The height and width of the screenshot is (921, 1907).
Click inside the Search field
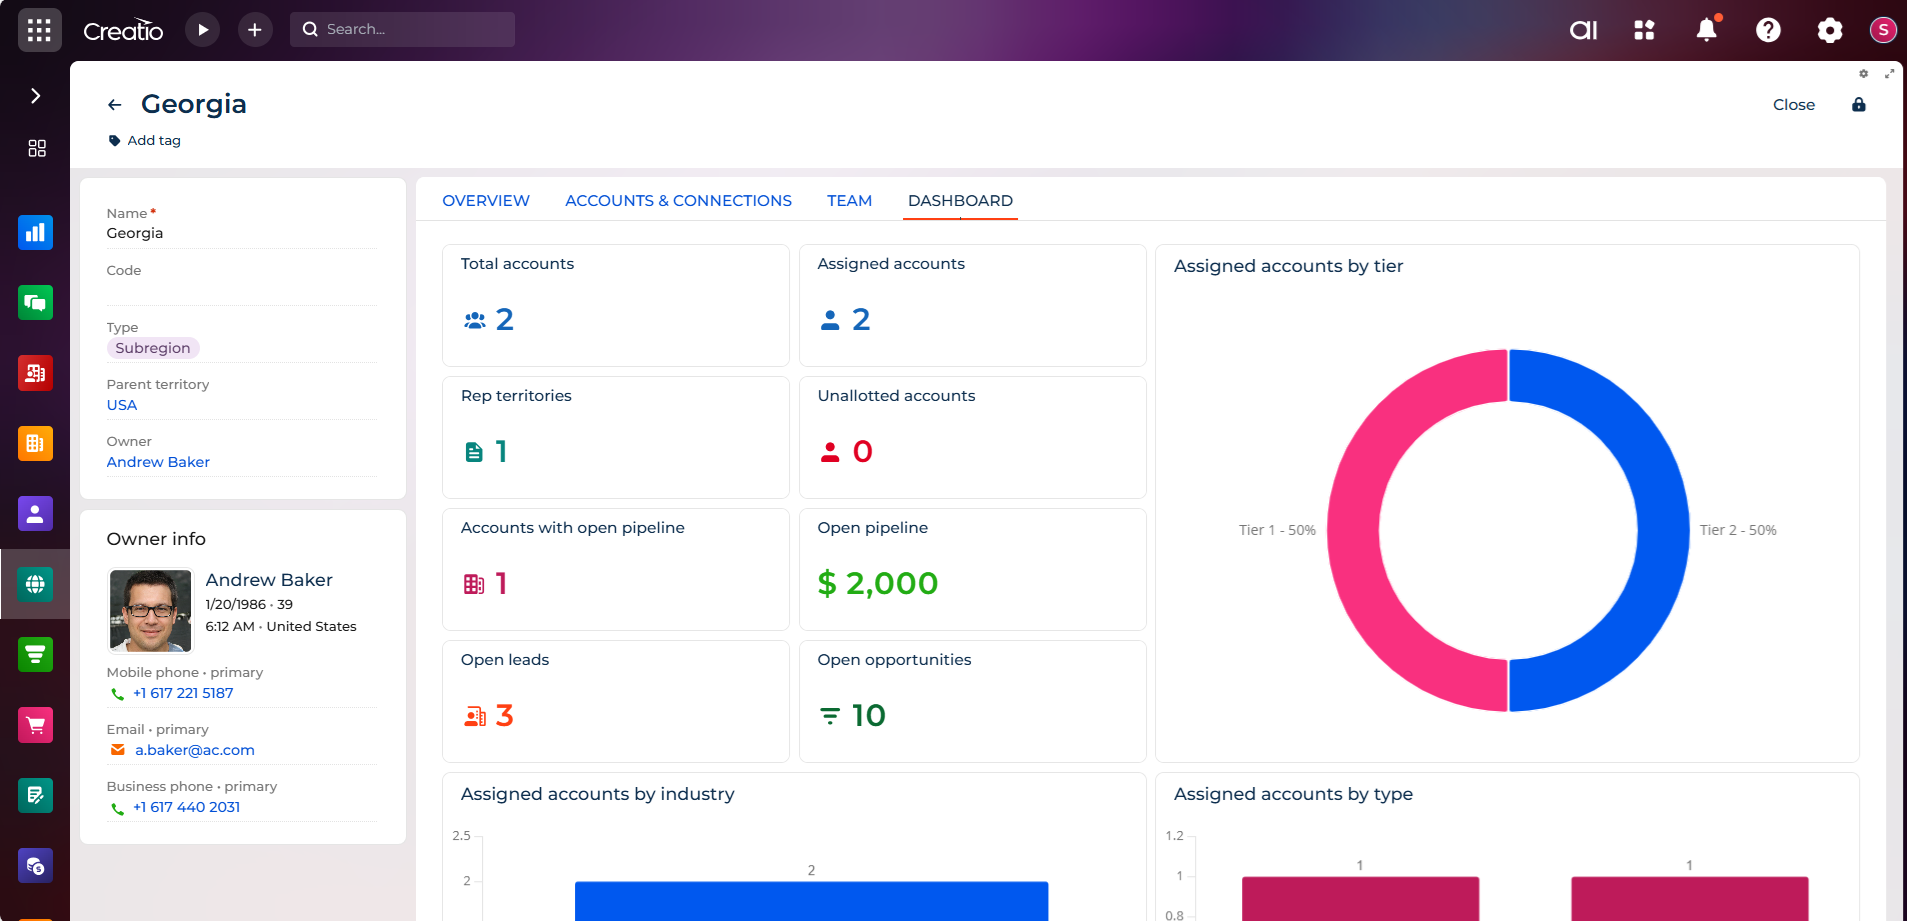point(400,29)
